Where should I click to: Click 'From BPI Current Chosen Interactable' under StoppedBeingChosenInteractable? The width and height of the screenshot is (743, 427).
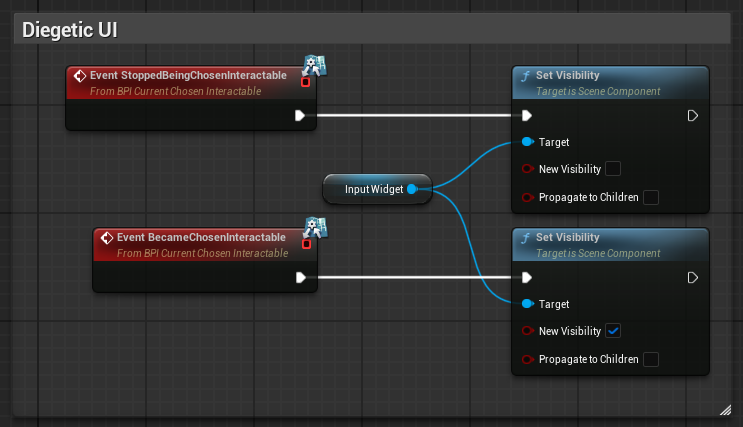[175, 91]
